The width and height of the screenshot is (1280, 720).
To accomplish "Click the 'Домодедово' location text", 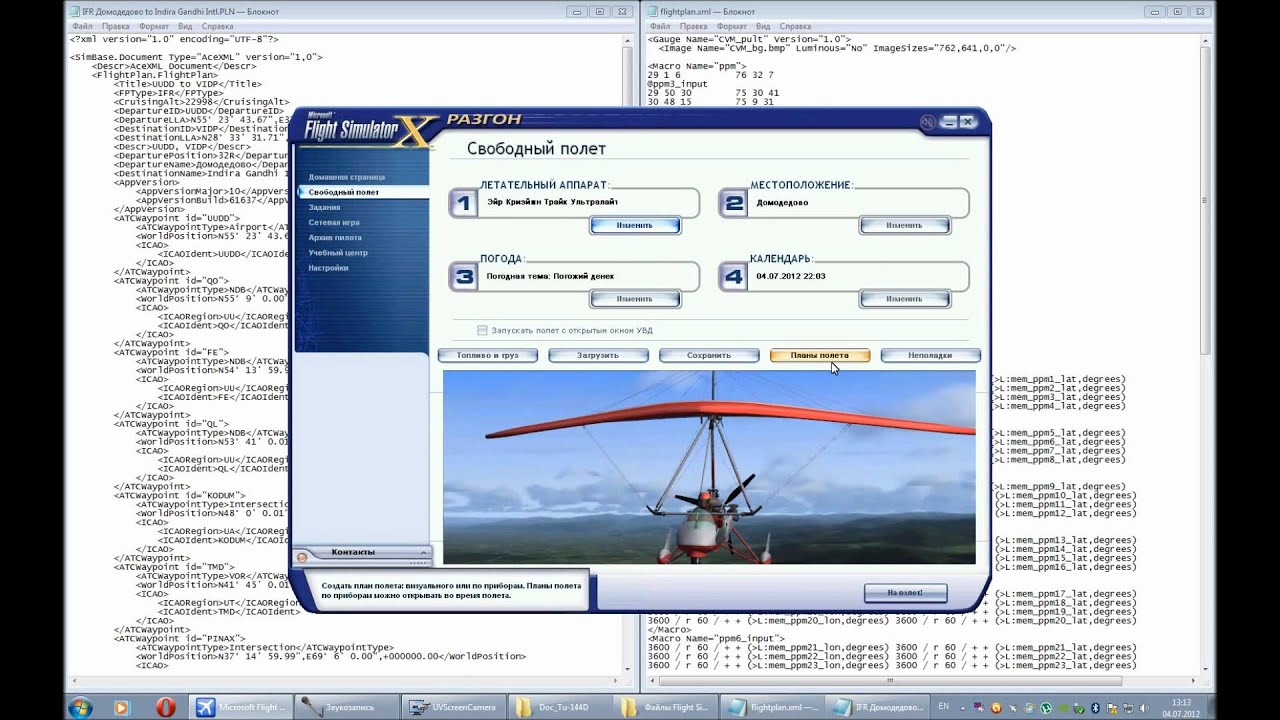I will [x=782, y=201].
